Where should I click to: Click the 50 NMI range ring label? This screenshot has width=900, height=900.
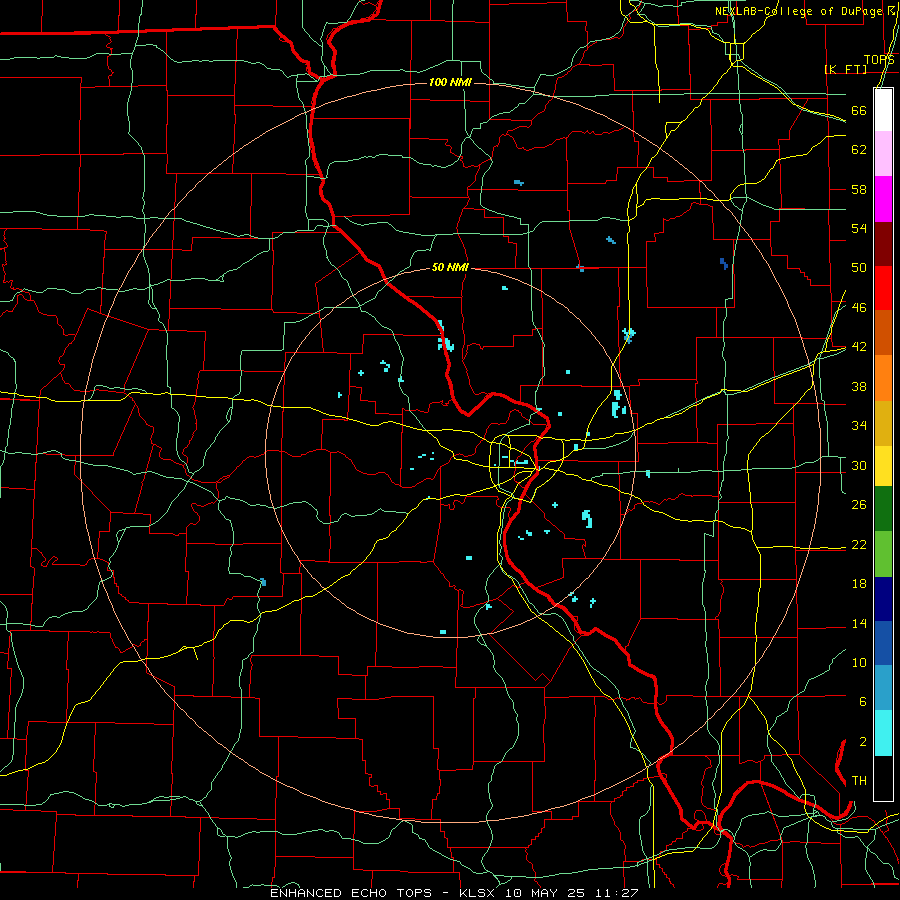450,267
